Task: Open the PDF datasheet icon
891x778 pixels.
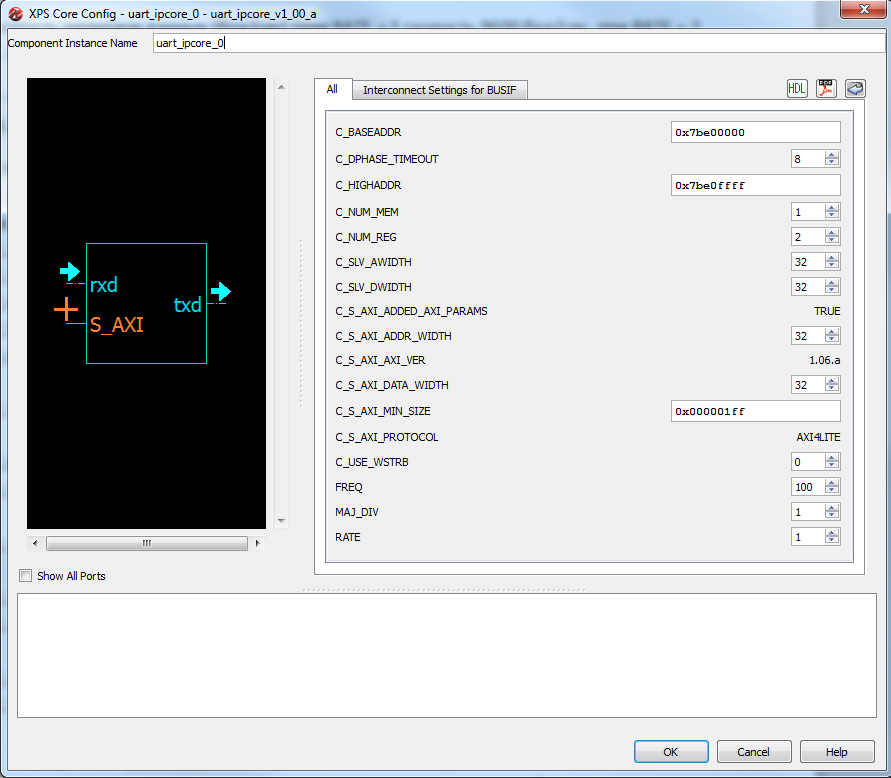Action: click(x=826, y=89)
